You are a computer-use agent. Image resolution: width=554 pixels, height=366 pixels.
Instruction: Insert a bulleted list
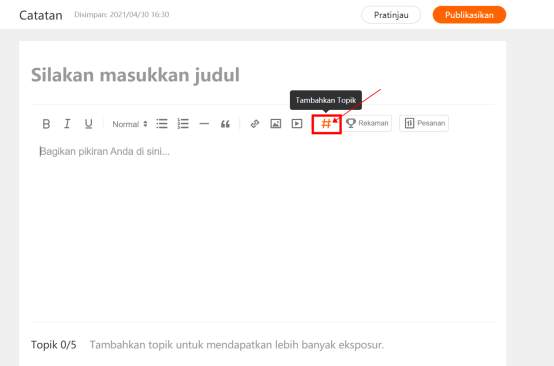click(162, 124)
